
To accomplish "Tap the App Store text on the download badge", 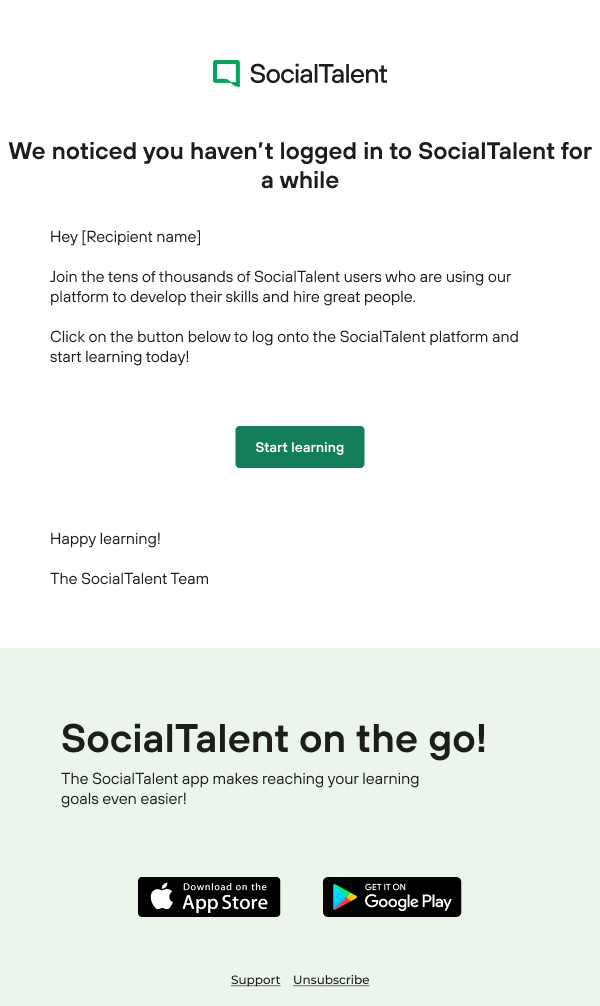I will coord(224,903).
